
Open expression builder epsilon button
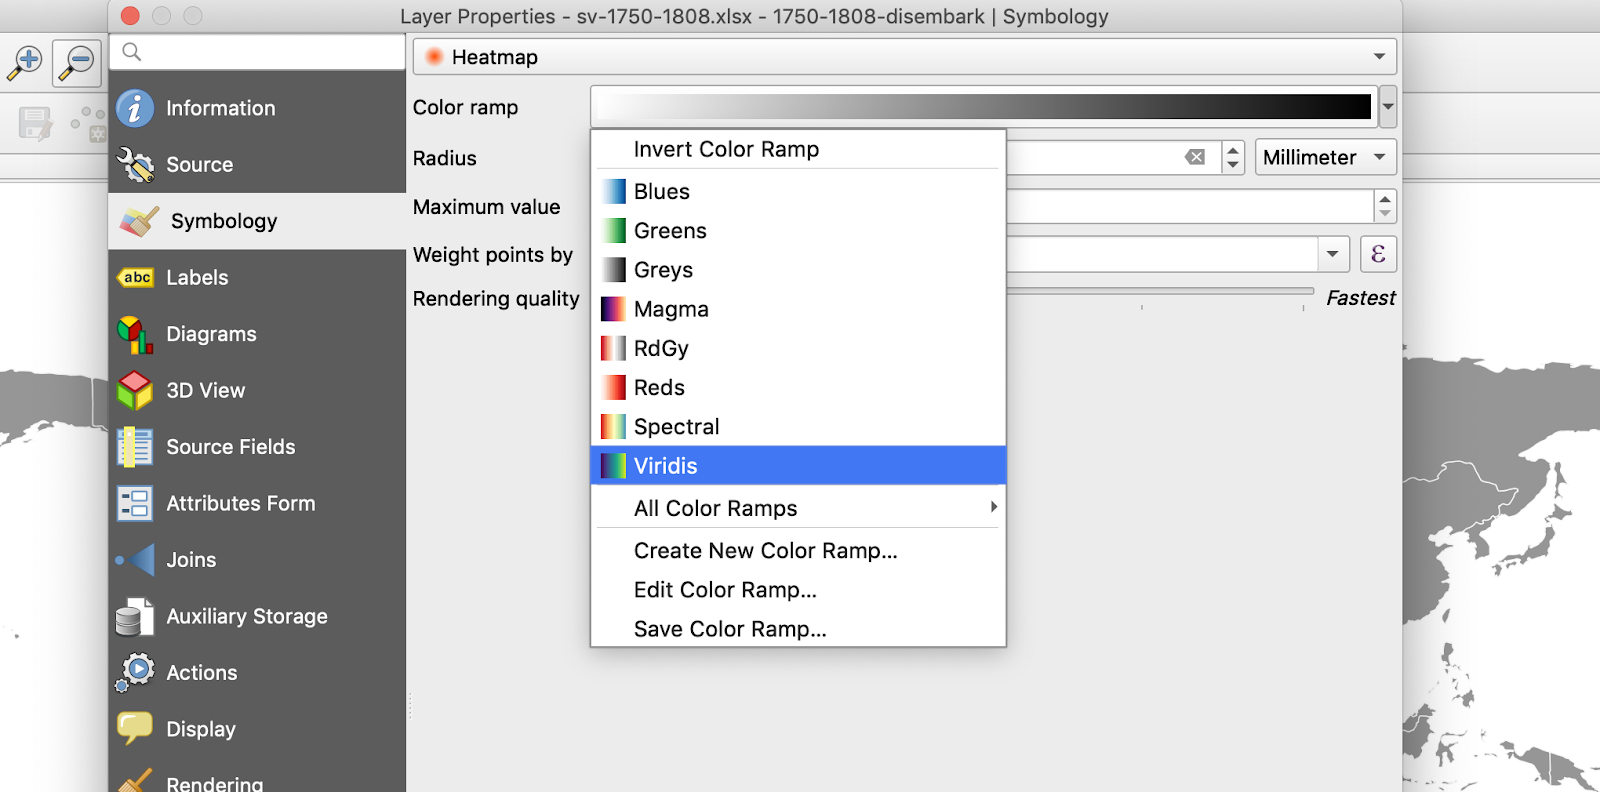[x=1378, y=254]
